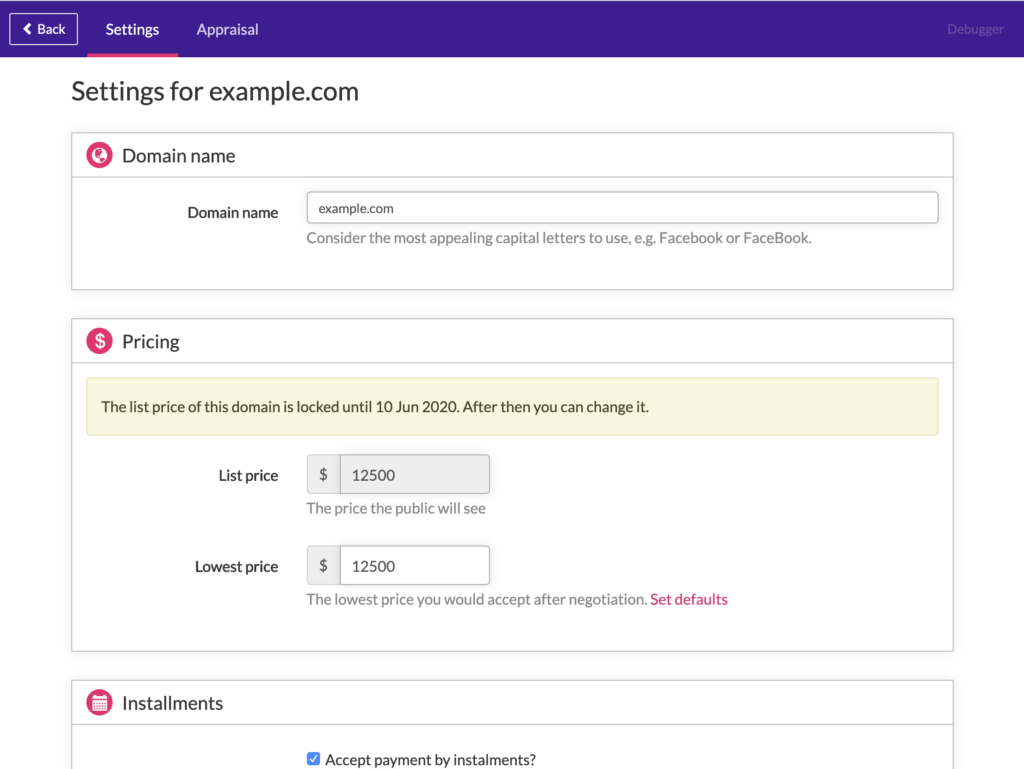1024x769 pixels.
Task: Toggle Accept payment by instalments checkbox
Action: click(313, 759)
